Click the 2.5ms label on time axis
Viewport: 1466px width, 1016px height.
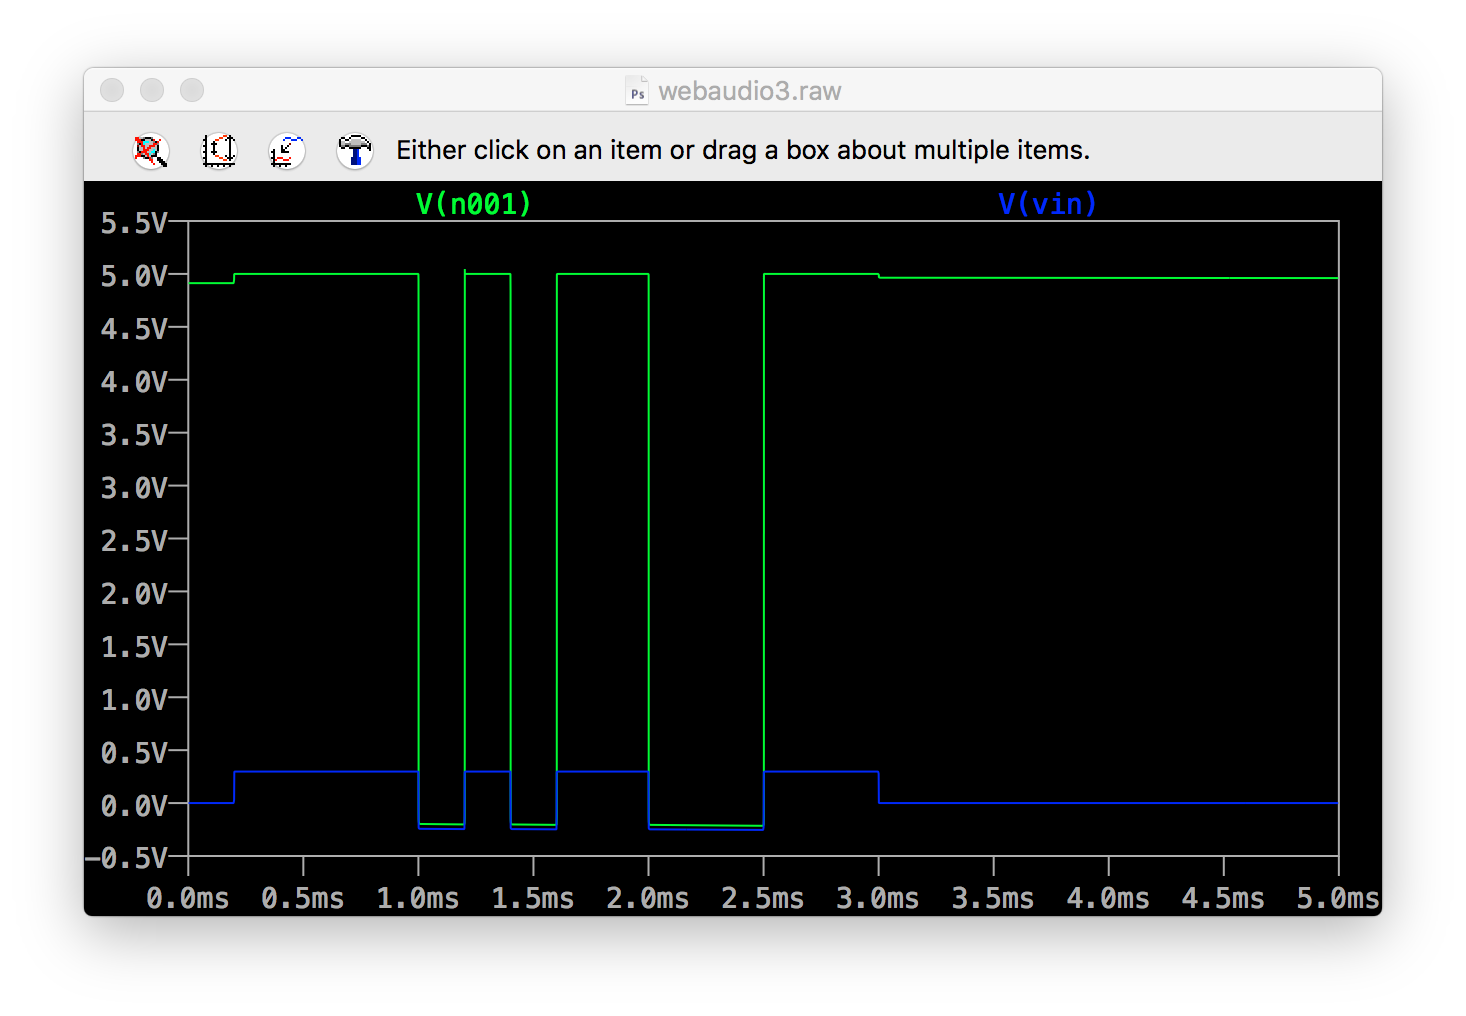[762, 898]
